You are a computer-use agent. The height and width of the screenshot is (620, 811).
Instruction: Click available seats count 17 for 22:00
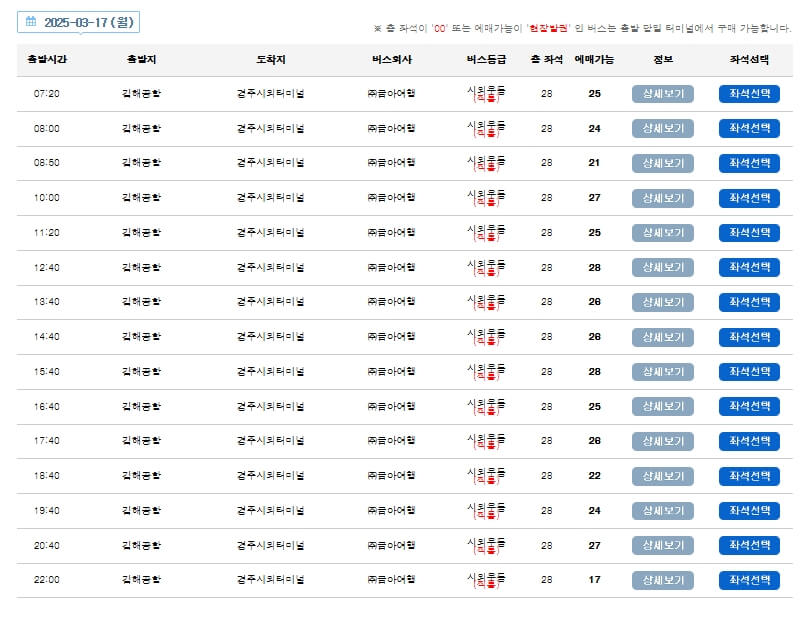point(594,580)
